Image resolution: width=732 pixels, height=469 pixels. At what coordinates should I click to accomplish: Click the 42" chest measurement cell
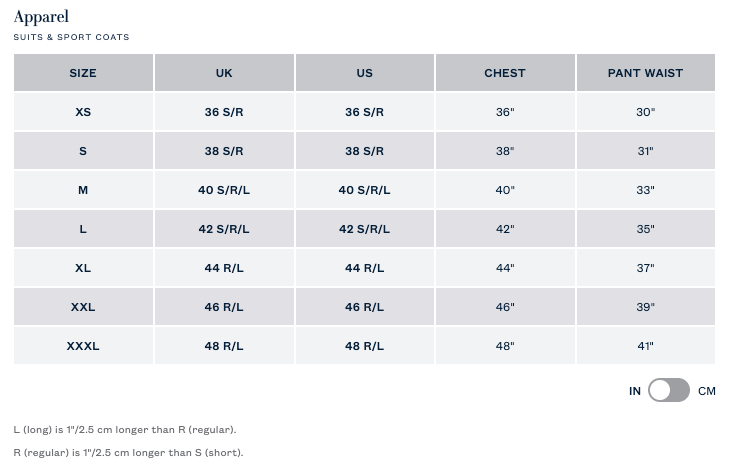505,229
